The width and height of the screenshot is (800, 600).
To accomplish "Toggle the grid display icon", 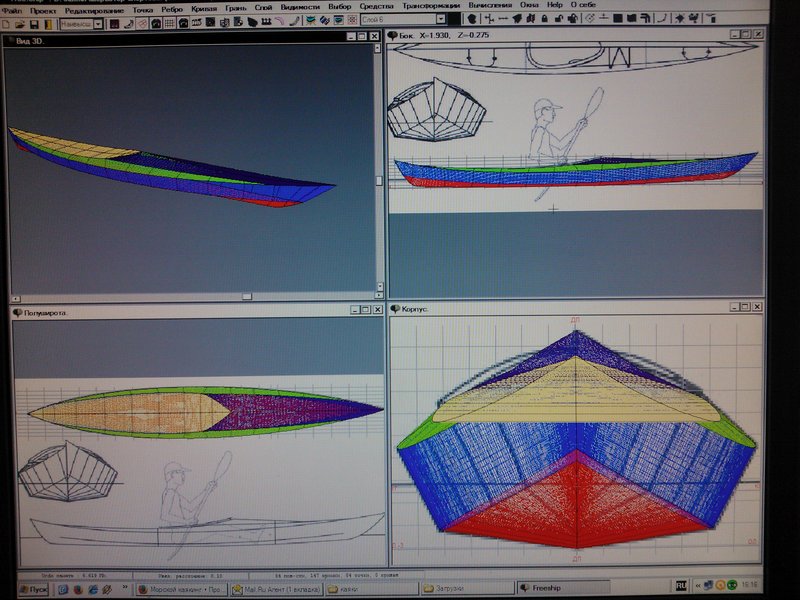I will point(169,24).
